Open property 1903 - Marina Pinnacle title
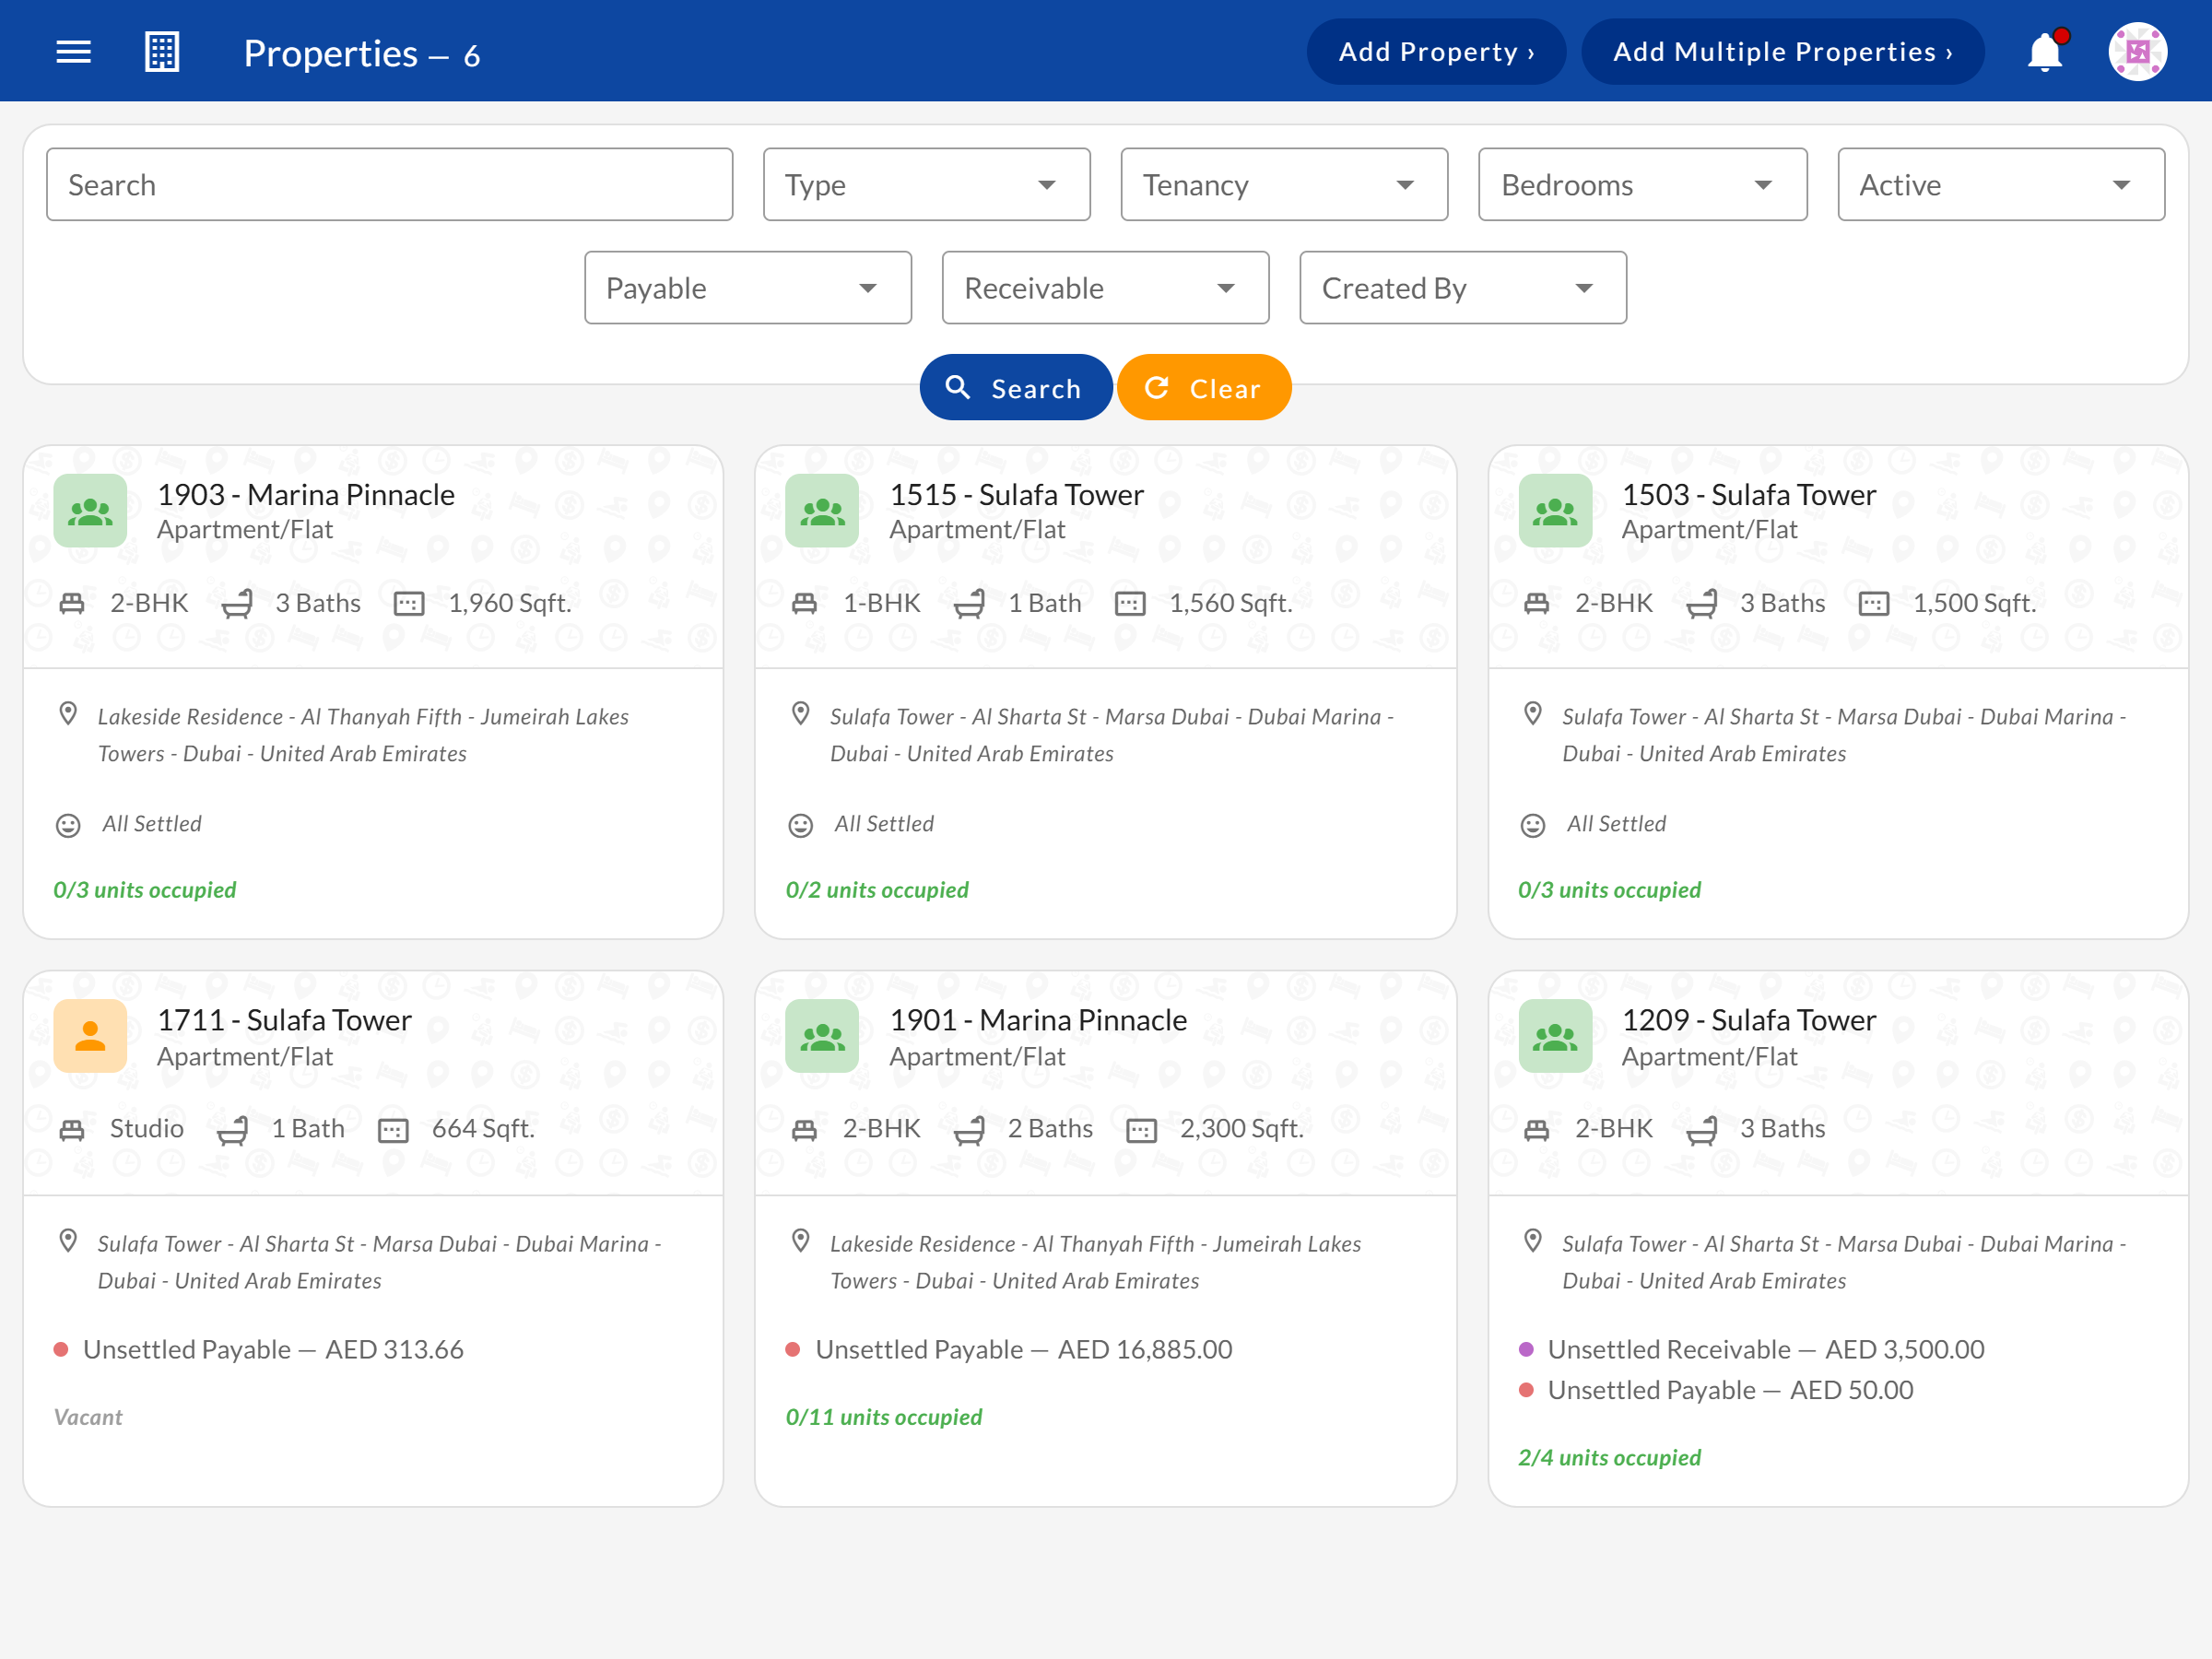This screenshot has height=1659, width=2212. (x=306, y=494)
